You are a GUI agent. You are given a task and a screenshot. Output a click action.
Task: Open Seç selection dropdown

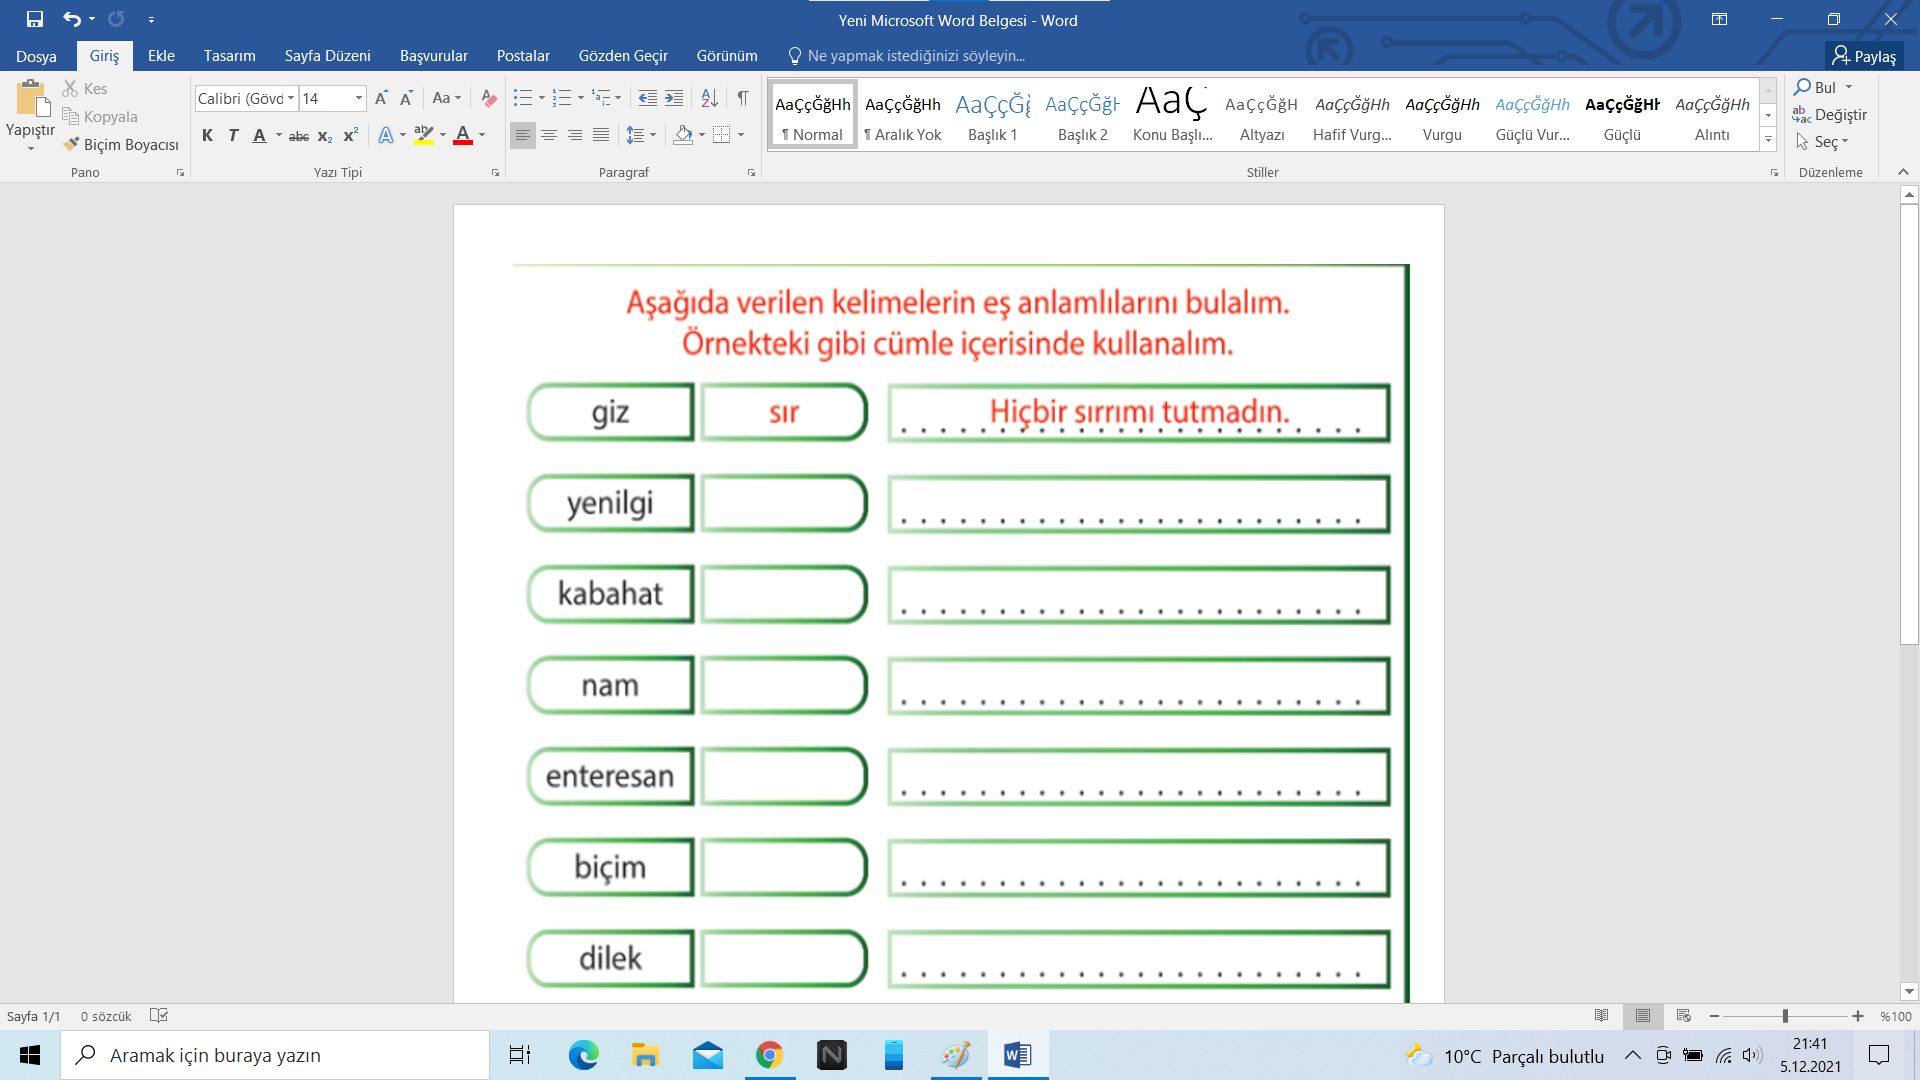point(1822,142)
